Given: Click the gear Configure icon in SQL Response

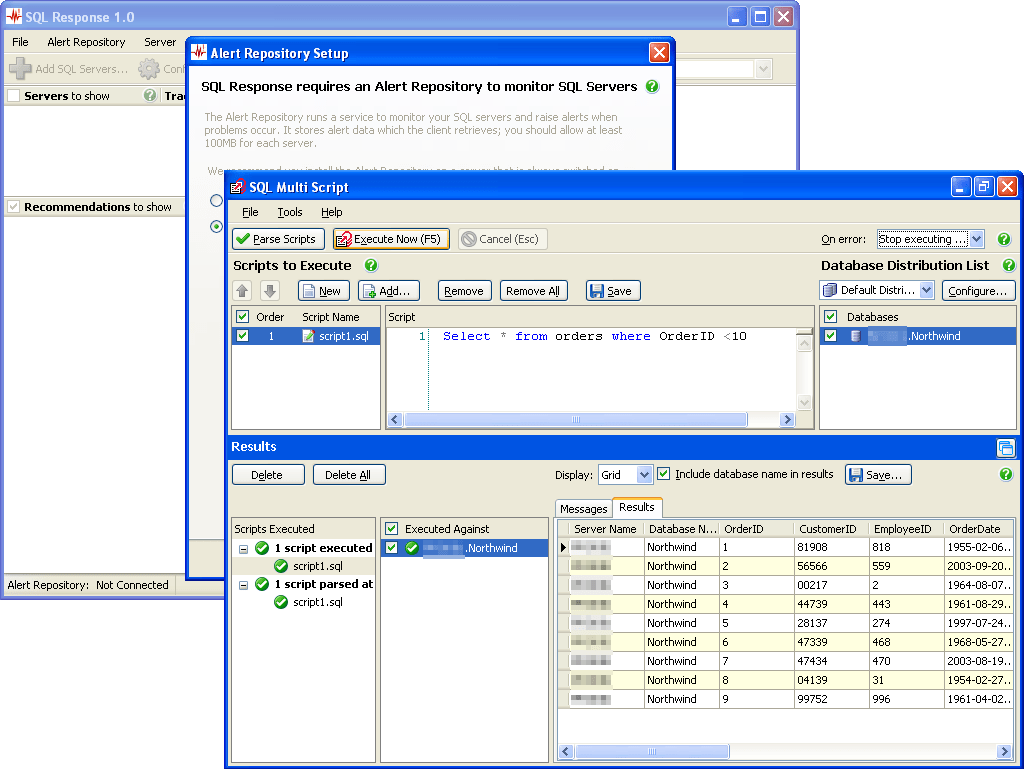Looking at the screenshot, I should [x=149, y=69].
